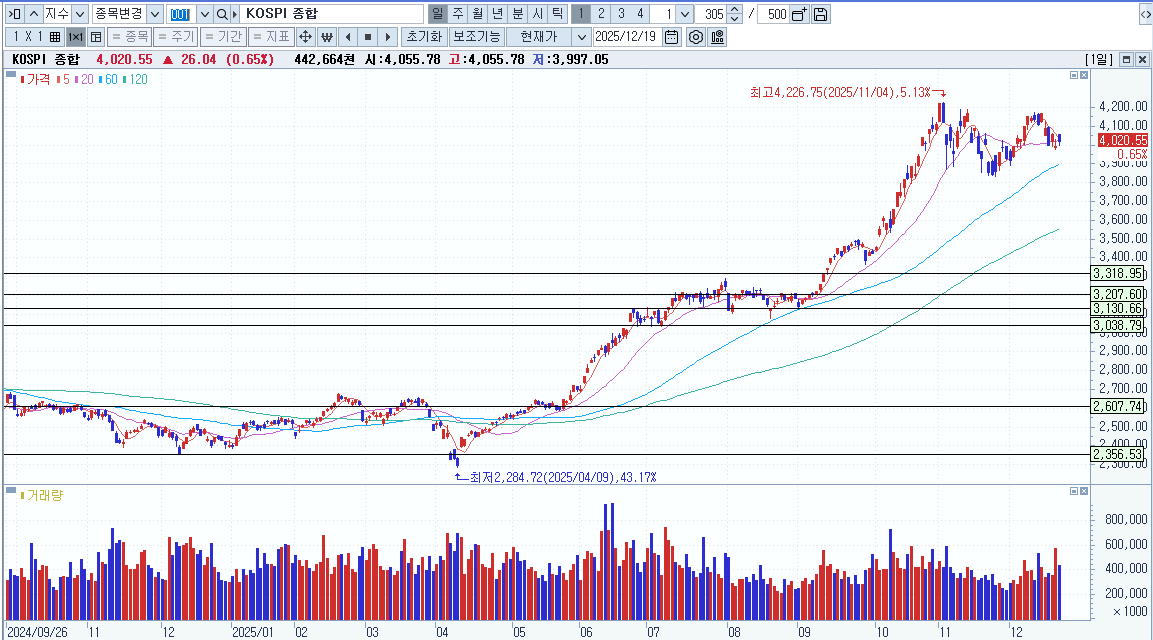The image size is (1153, 640).
Task: Decrease the 305 candle count stepper
Action: tap(735, 18)
